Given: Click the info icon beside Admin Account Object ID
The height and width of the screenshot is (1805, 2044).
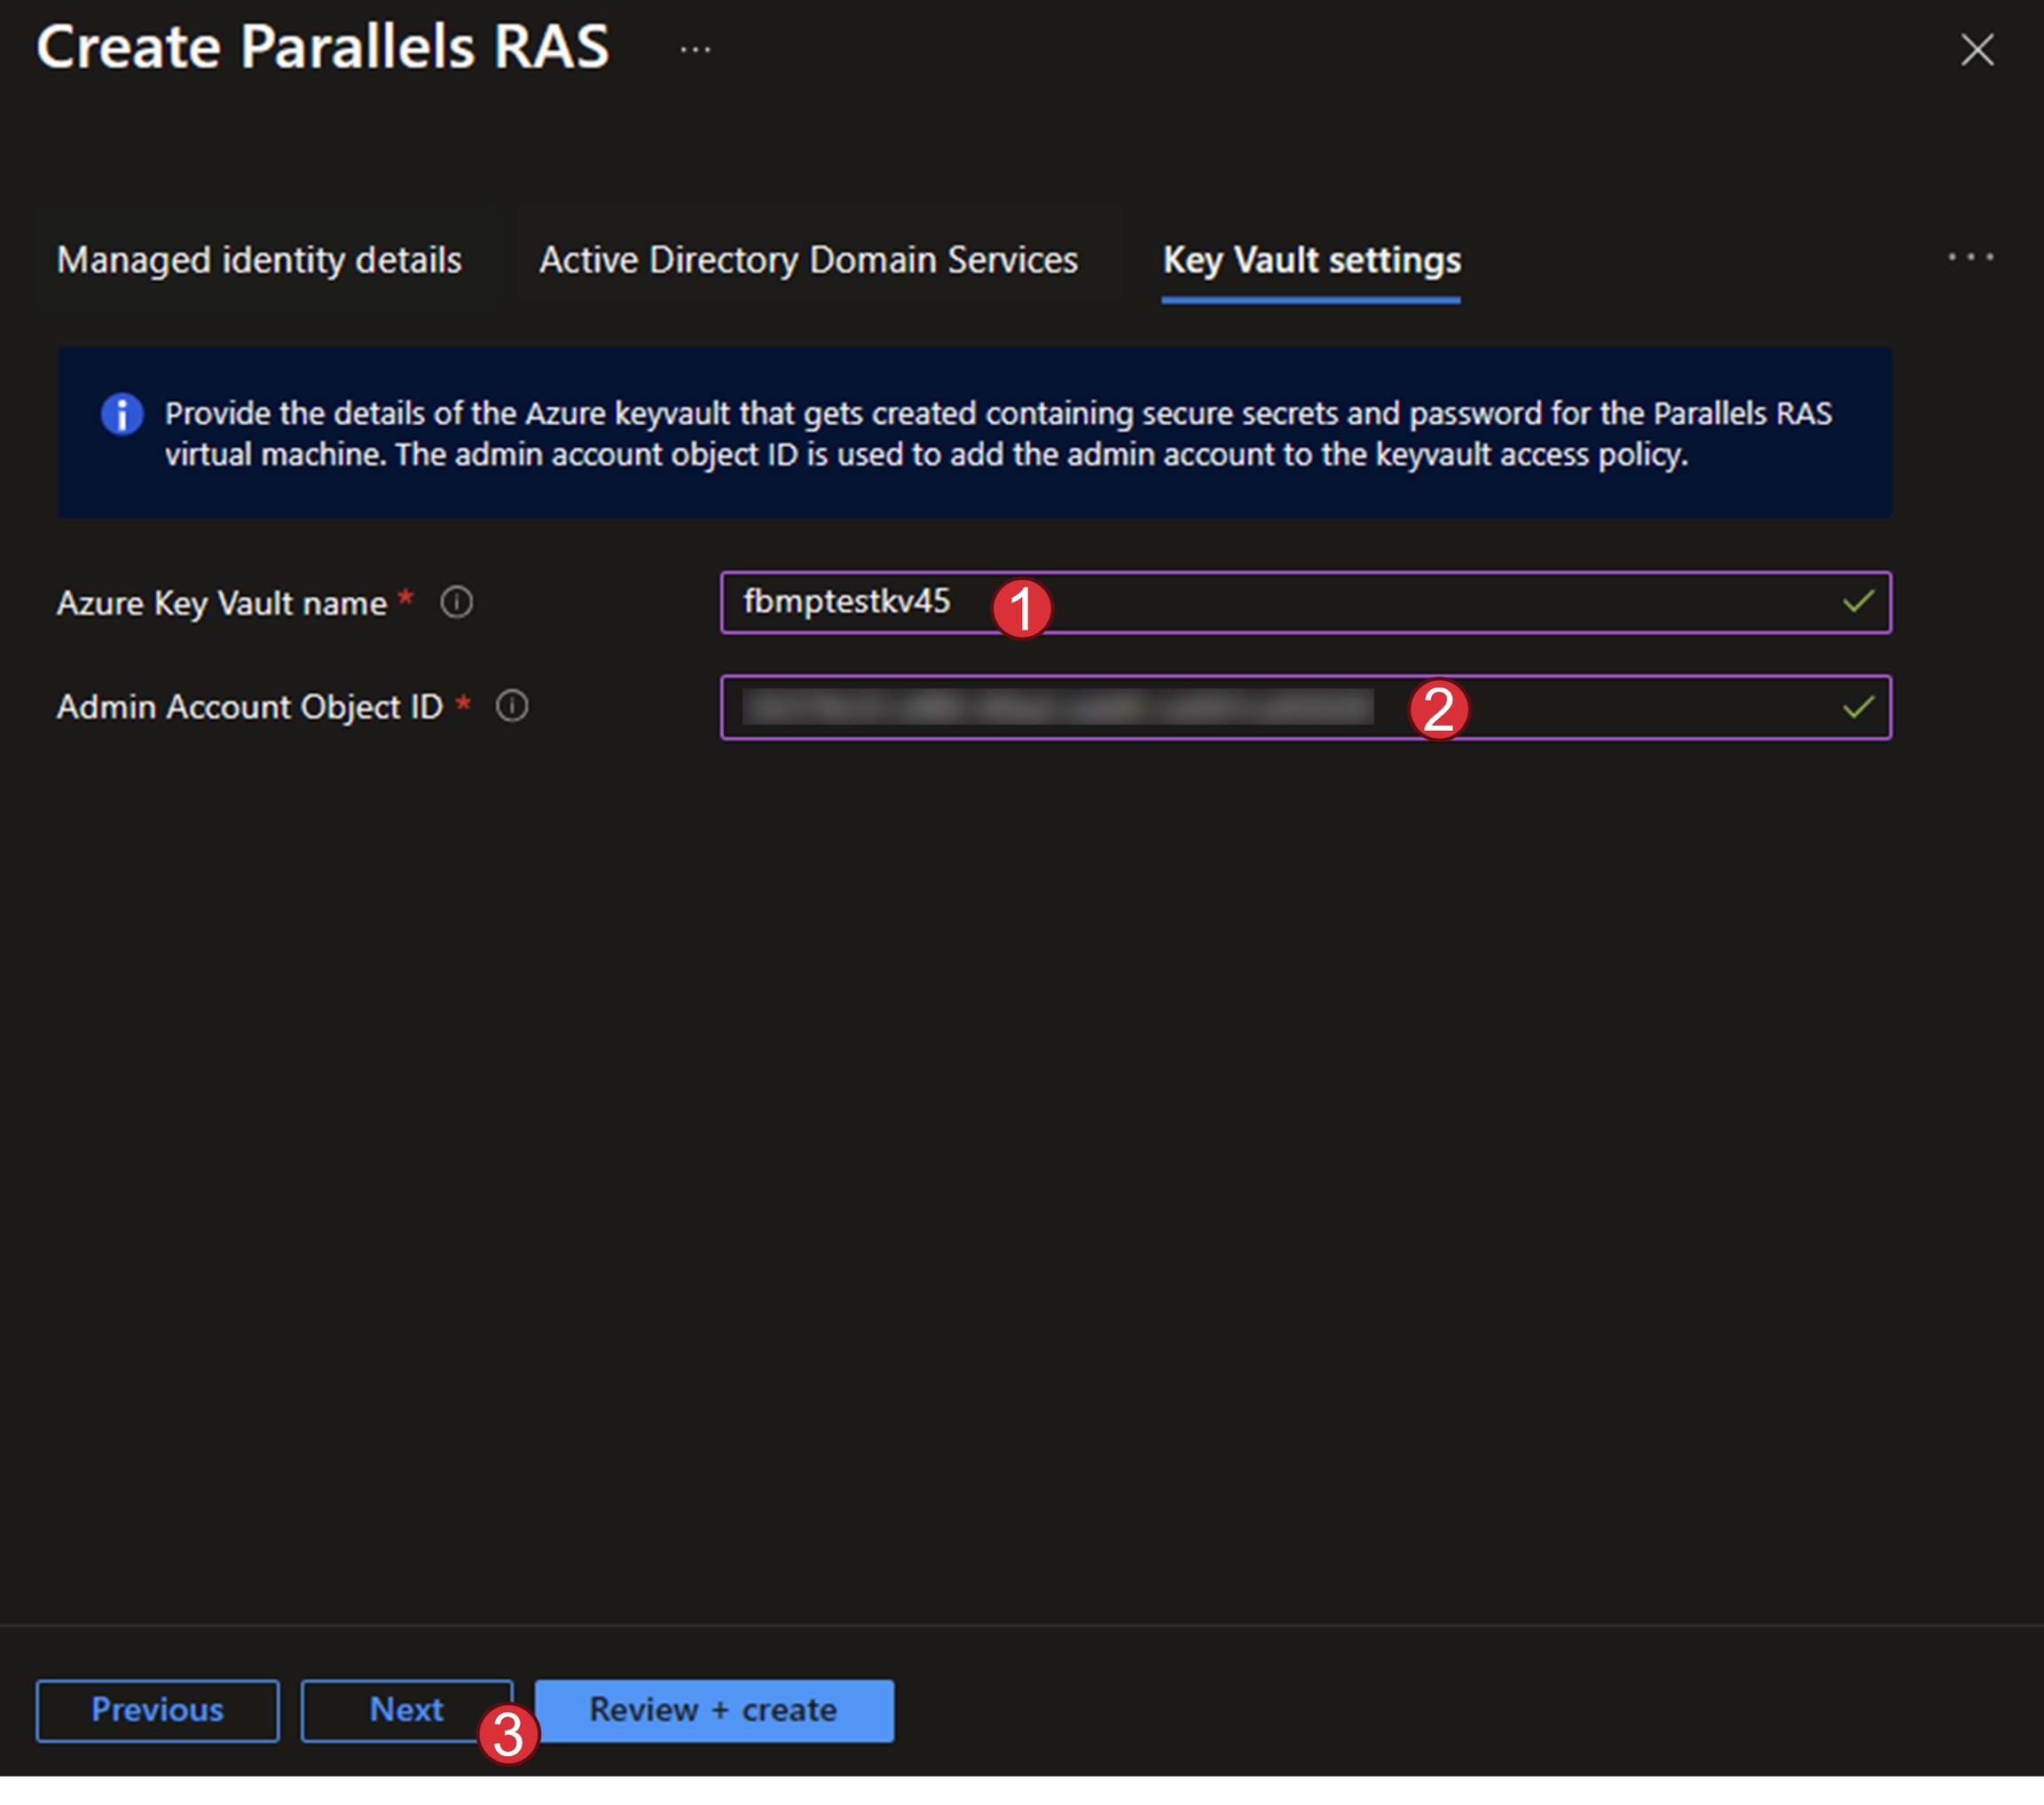Looking at the screenshot, I should coord(512,706).
